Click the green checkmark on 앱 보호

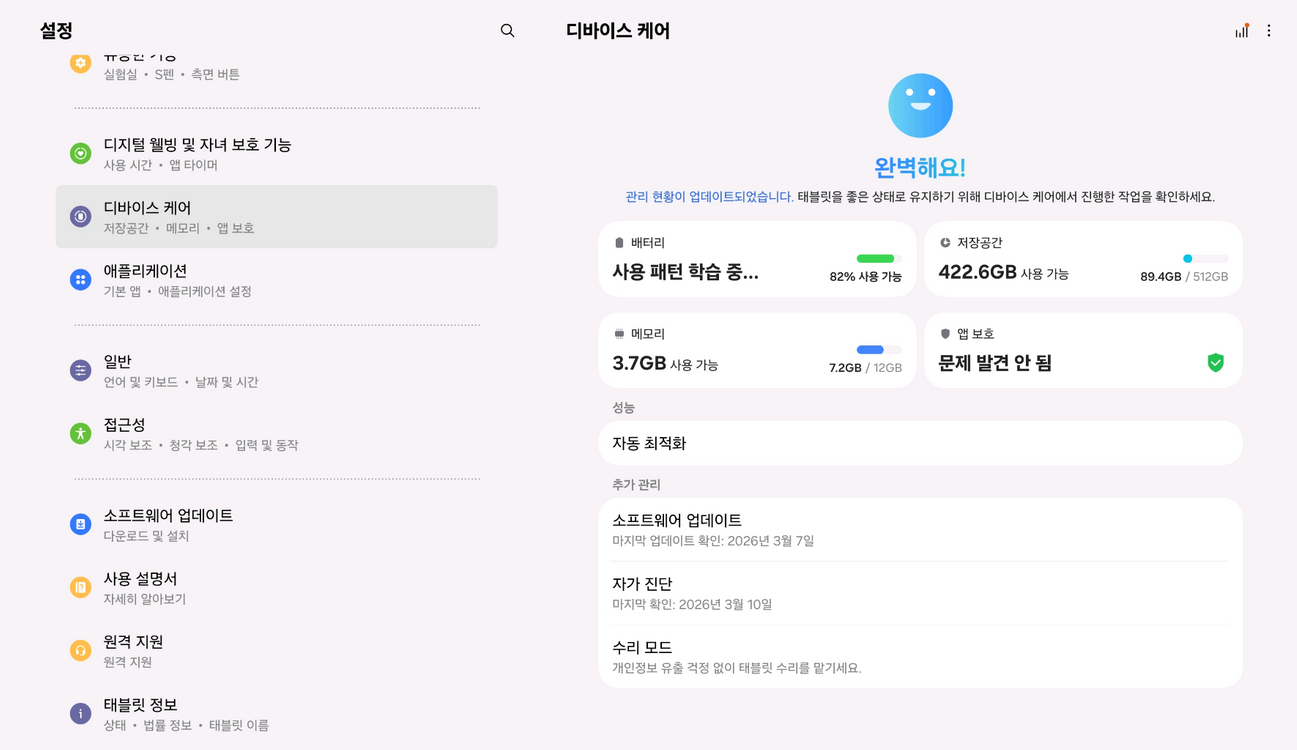coord(1216,363)
